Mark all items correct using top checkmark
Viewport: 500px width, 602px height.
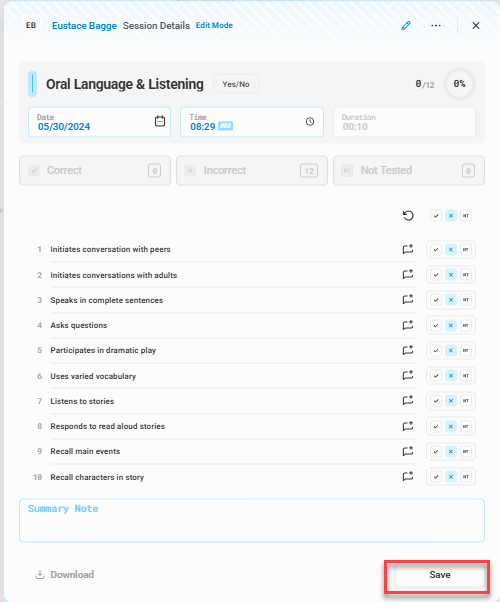[436, 216]
